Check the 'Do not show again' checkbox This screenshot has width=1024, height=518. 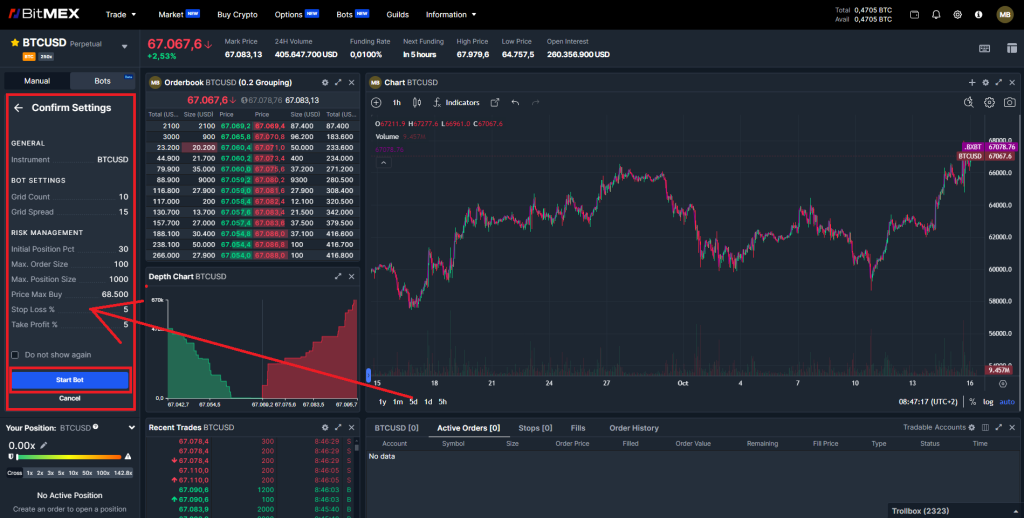point(15,355)
